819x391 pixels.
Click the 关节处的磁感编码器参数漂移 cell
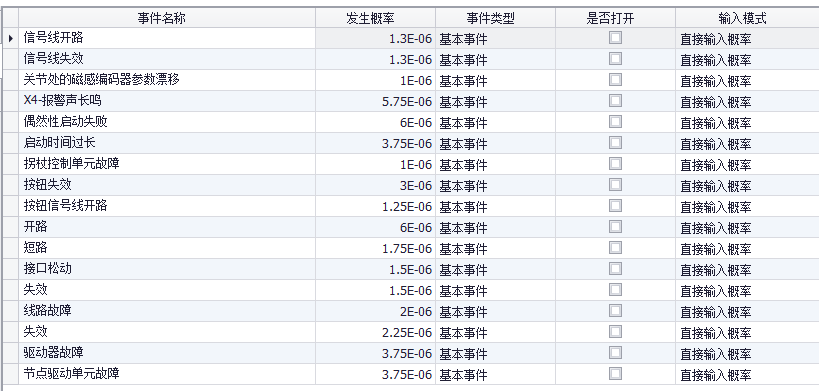167,80
